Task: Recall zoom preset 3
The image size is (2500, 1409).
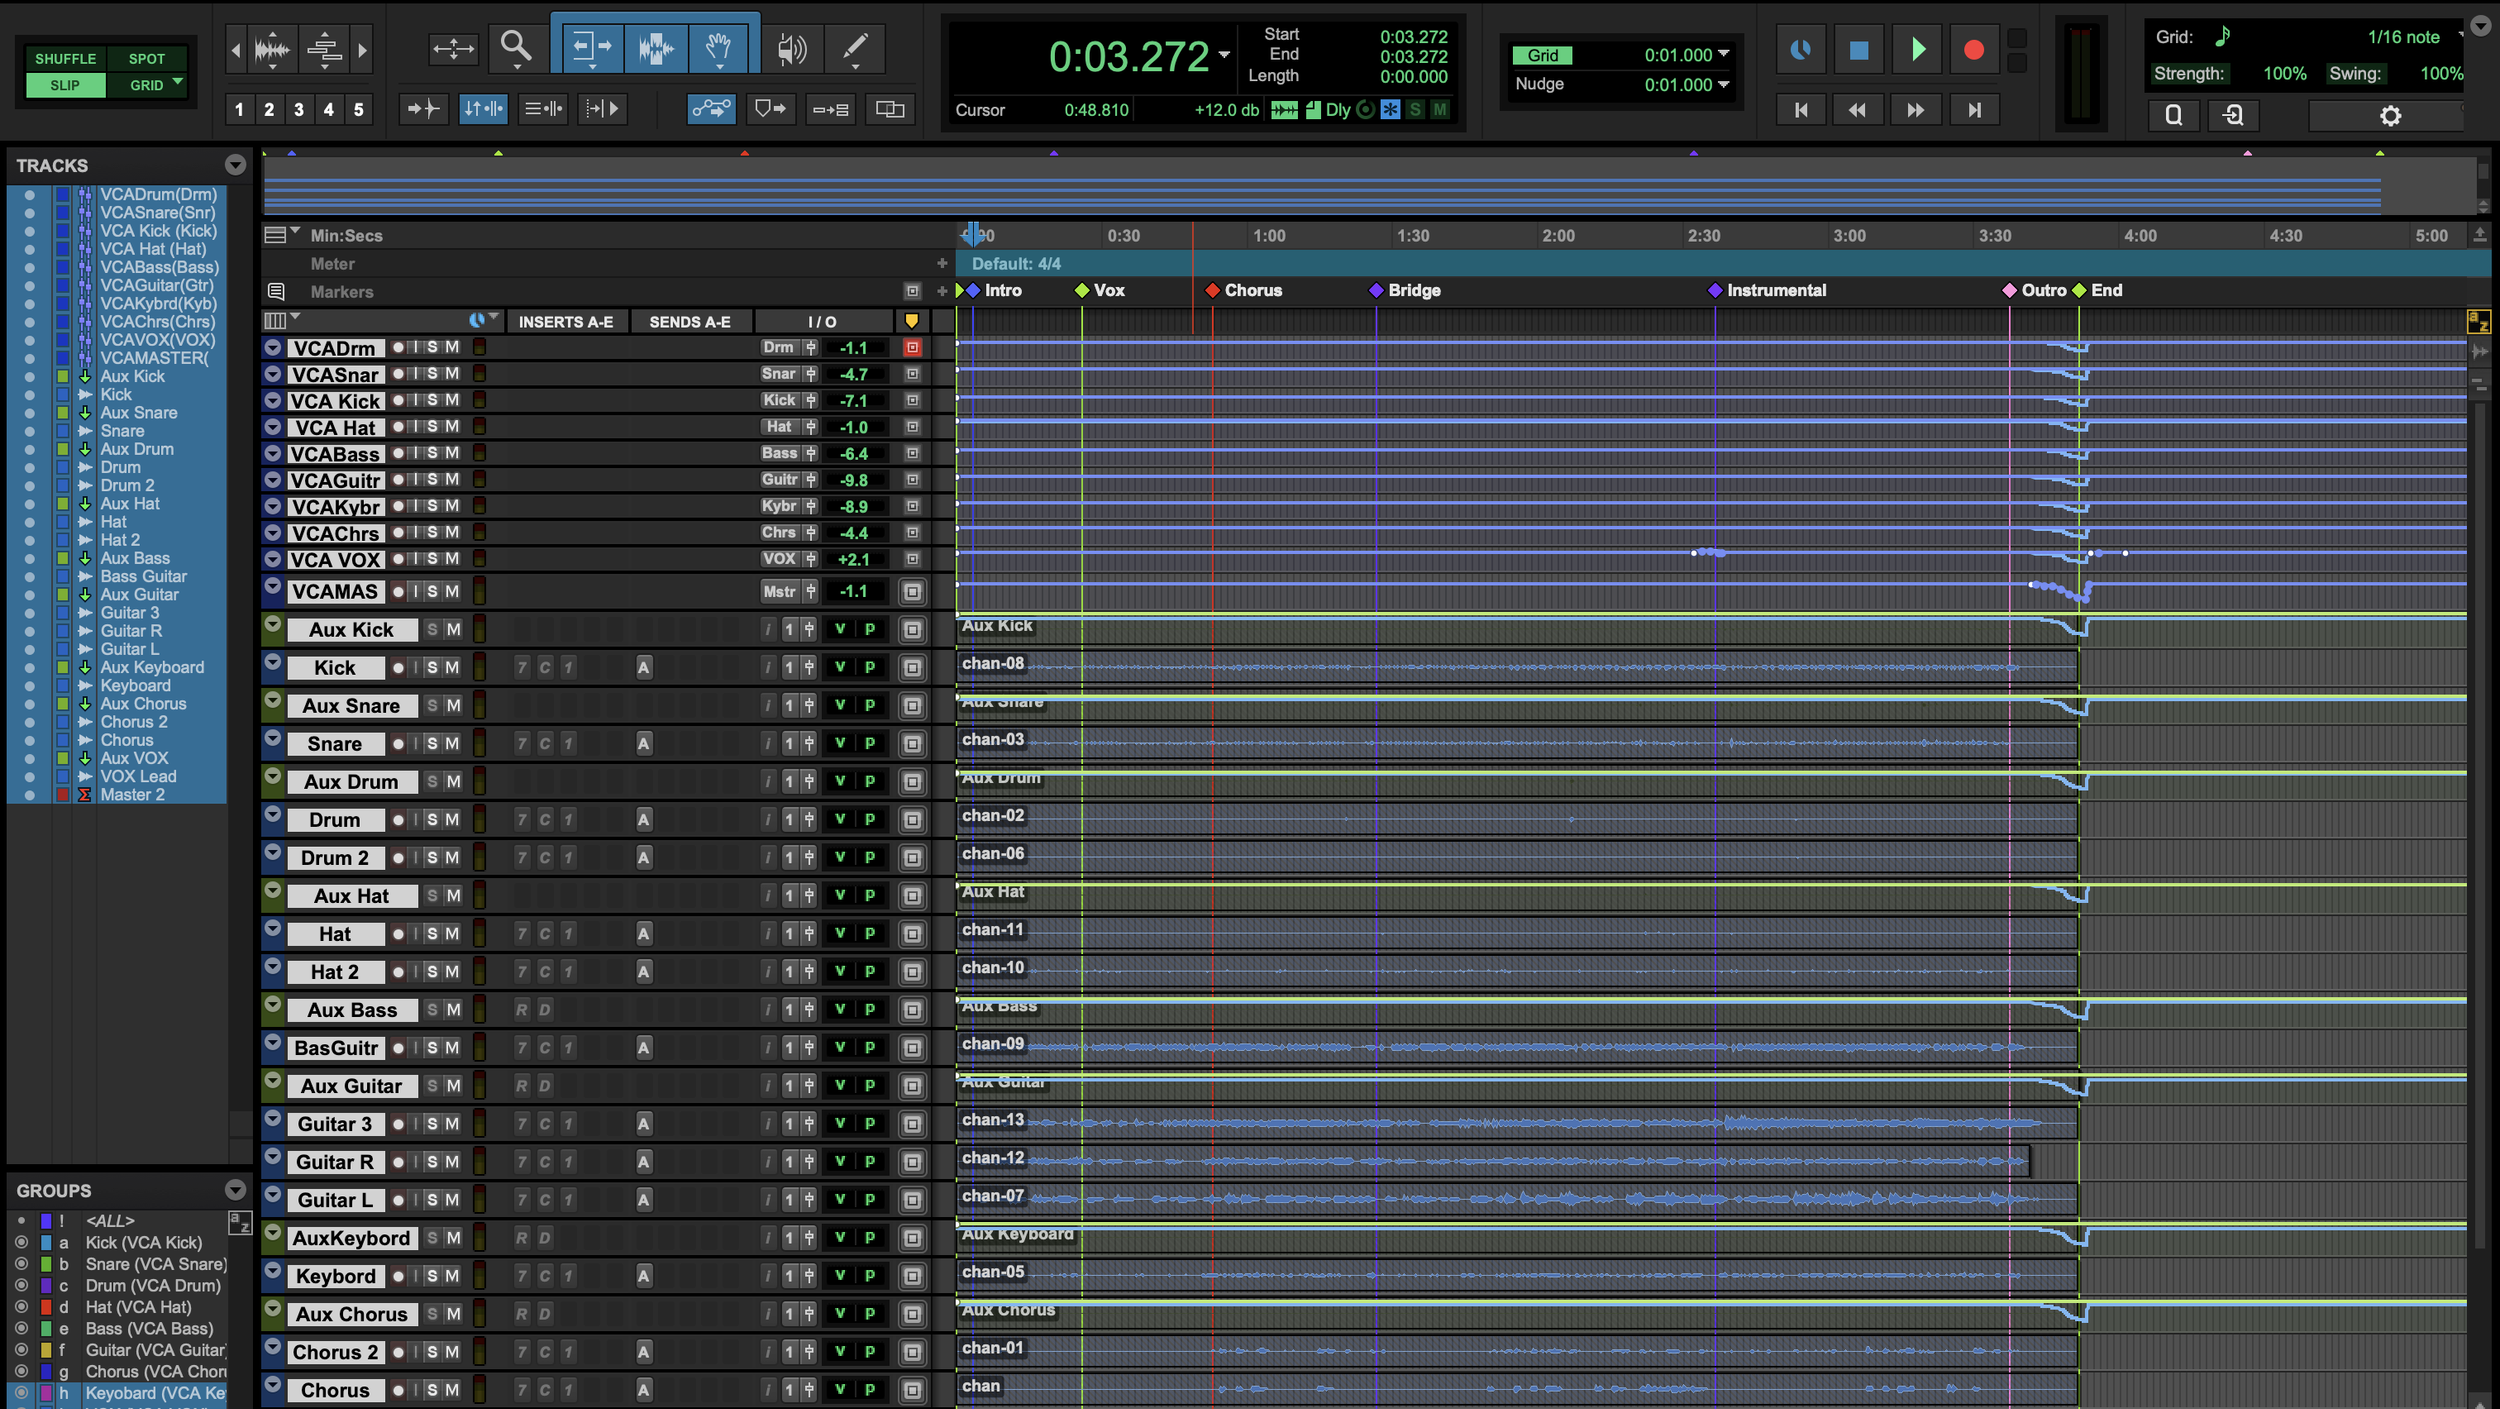Action: [x=298, y=110]
